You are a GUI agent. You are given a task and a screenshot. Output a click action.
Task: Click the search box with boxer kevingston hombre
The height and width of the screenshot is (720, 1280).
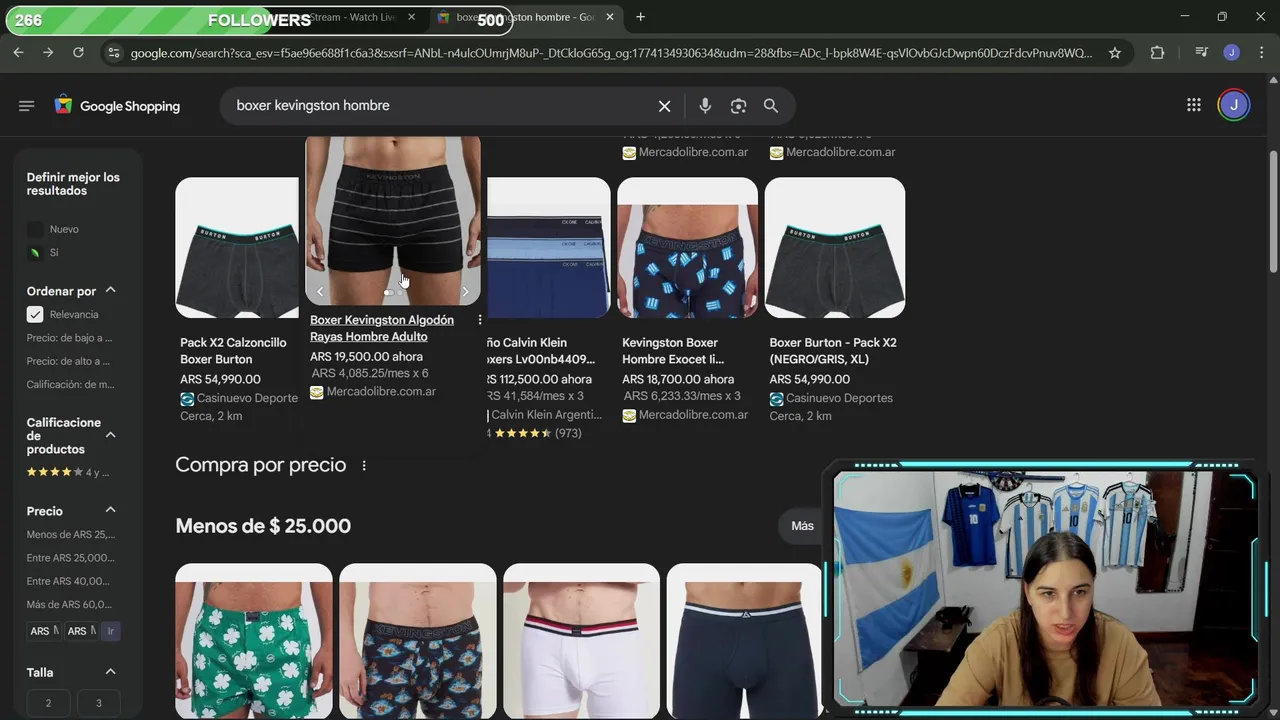tap(440, 106)
